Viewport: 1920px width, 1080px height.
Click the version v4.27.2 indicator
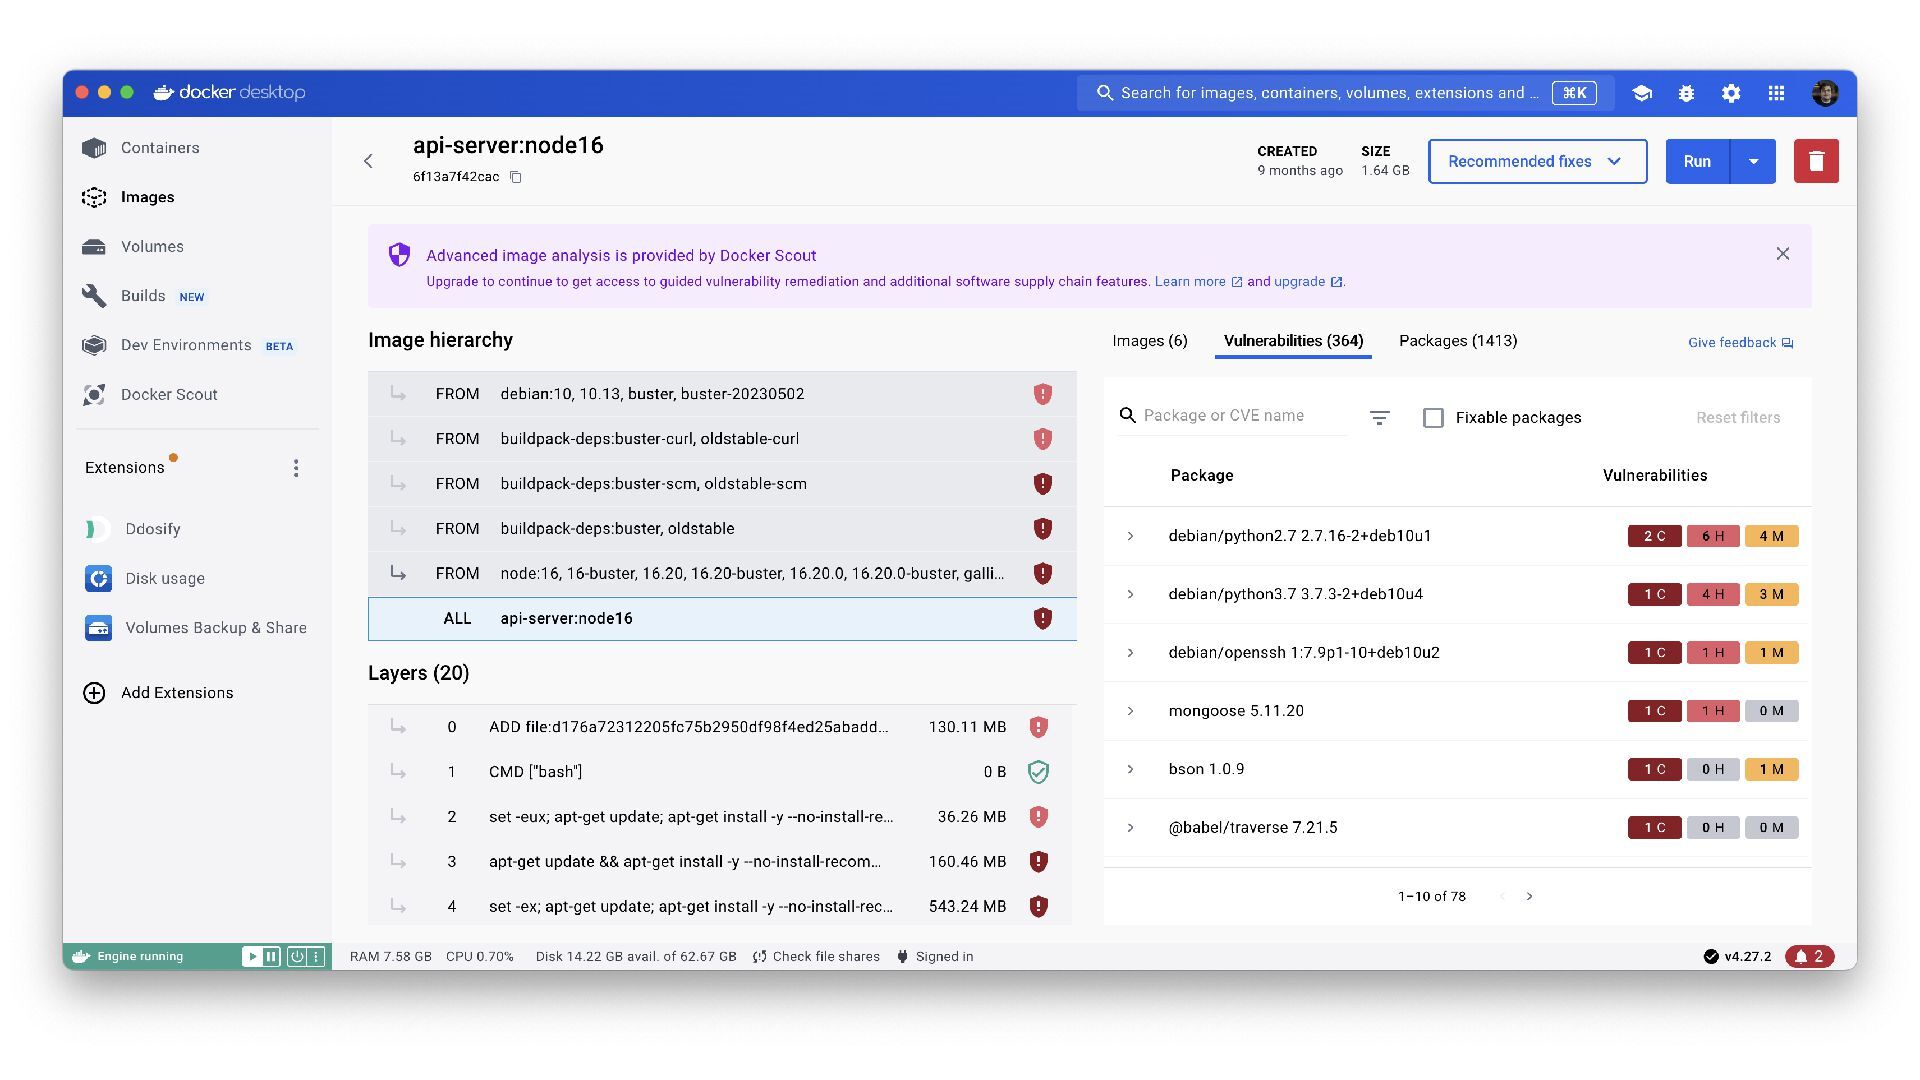1737,957
